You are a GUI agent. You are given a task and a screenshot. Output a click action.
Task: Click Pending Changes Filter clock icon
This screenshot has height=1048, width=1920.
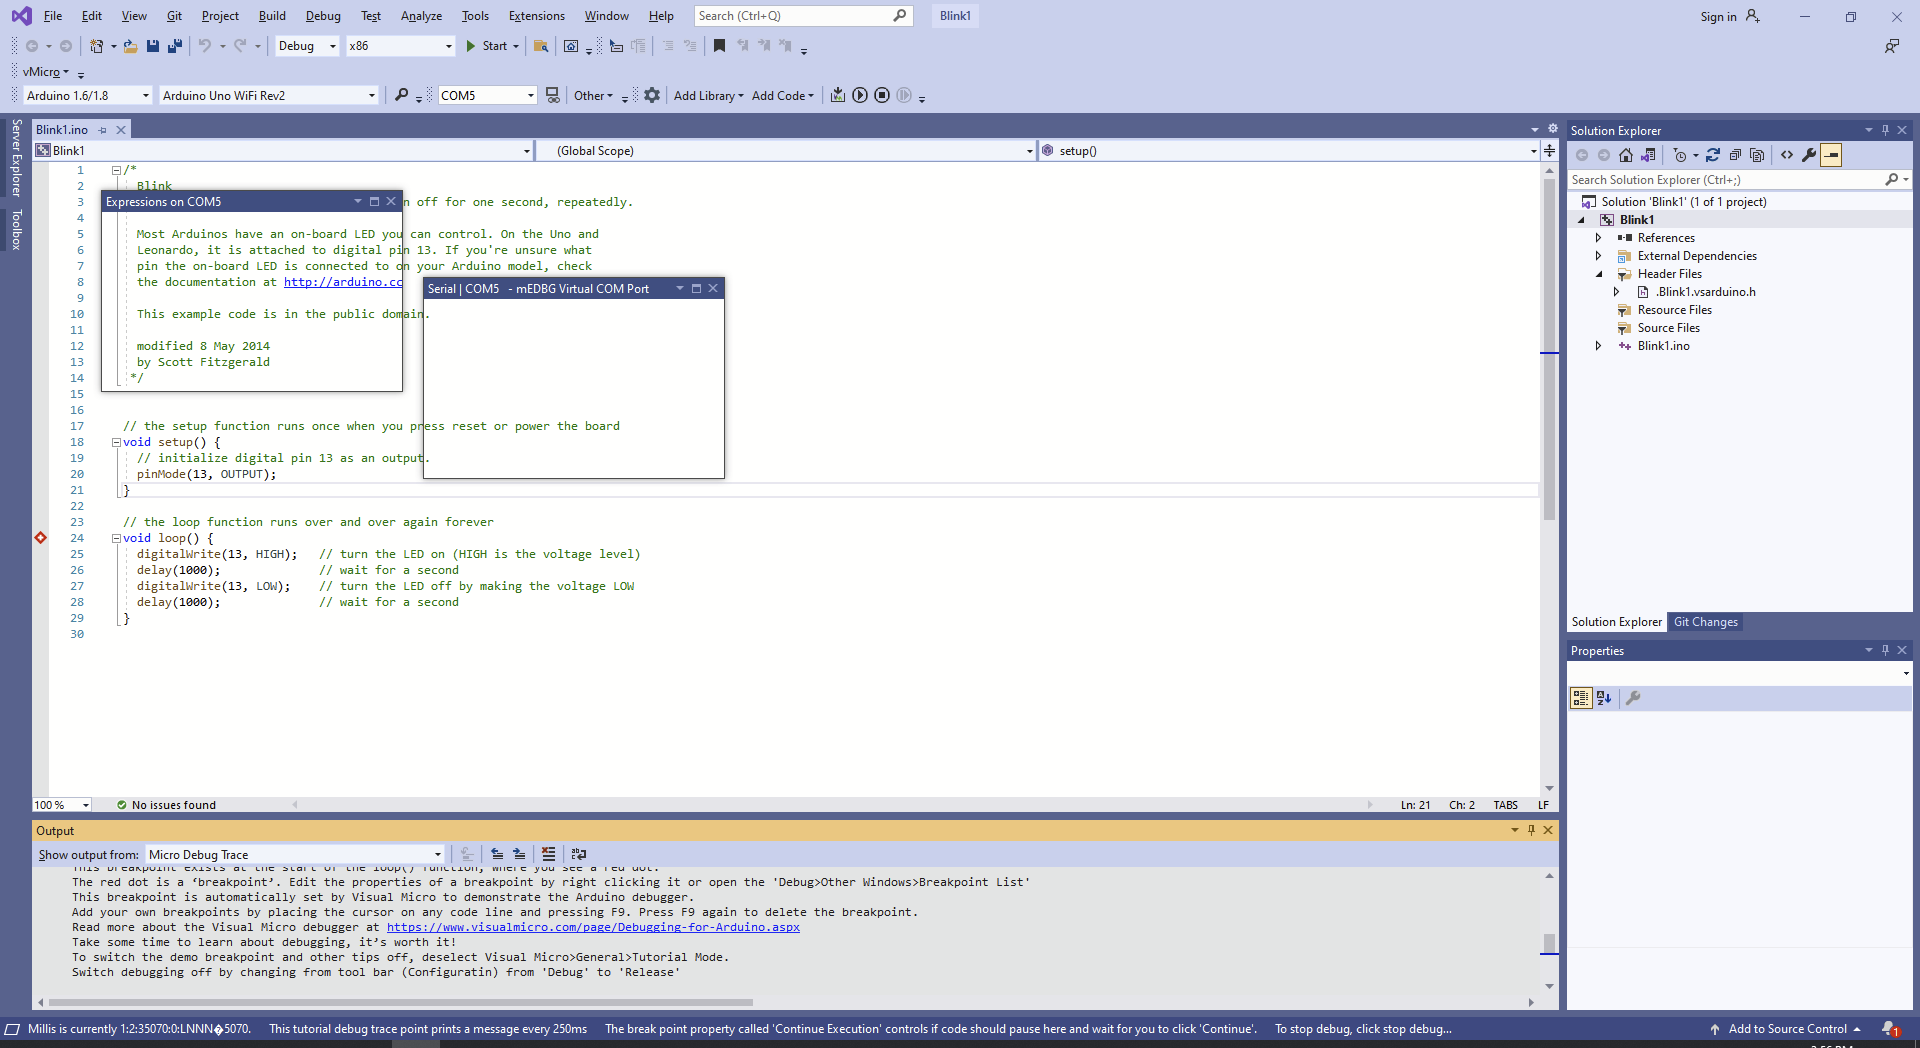[x=1681, y=155]
